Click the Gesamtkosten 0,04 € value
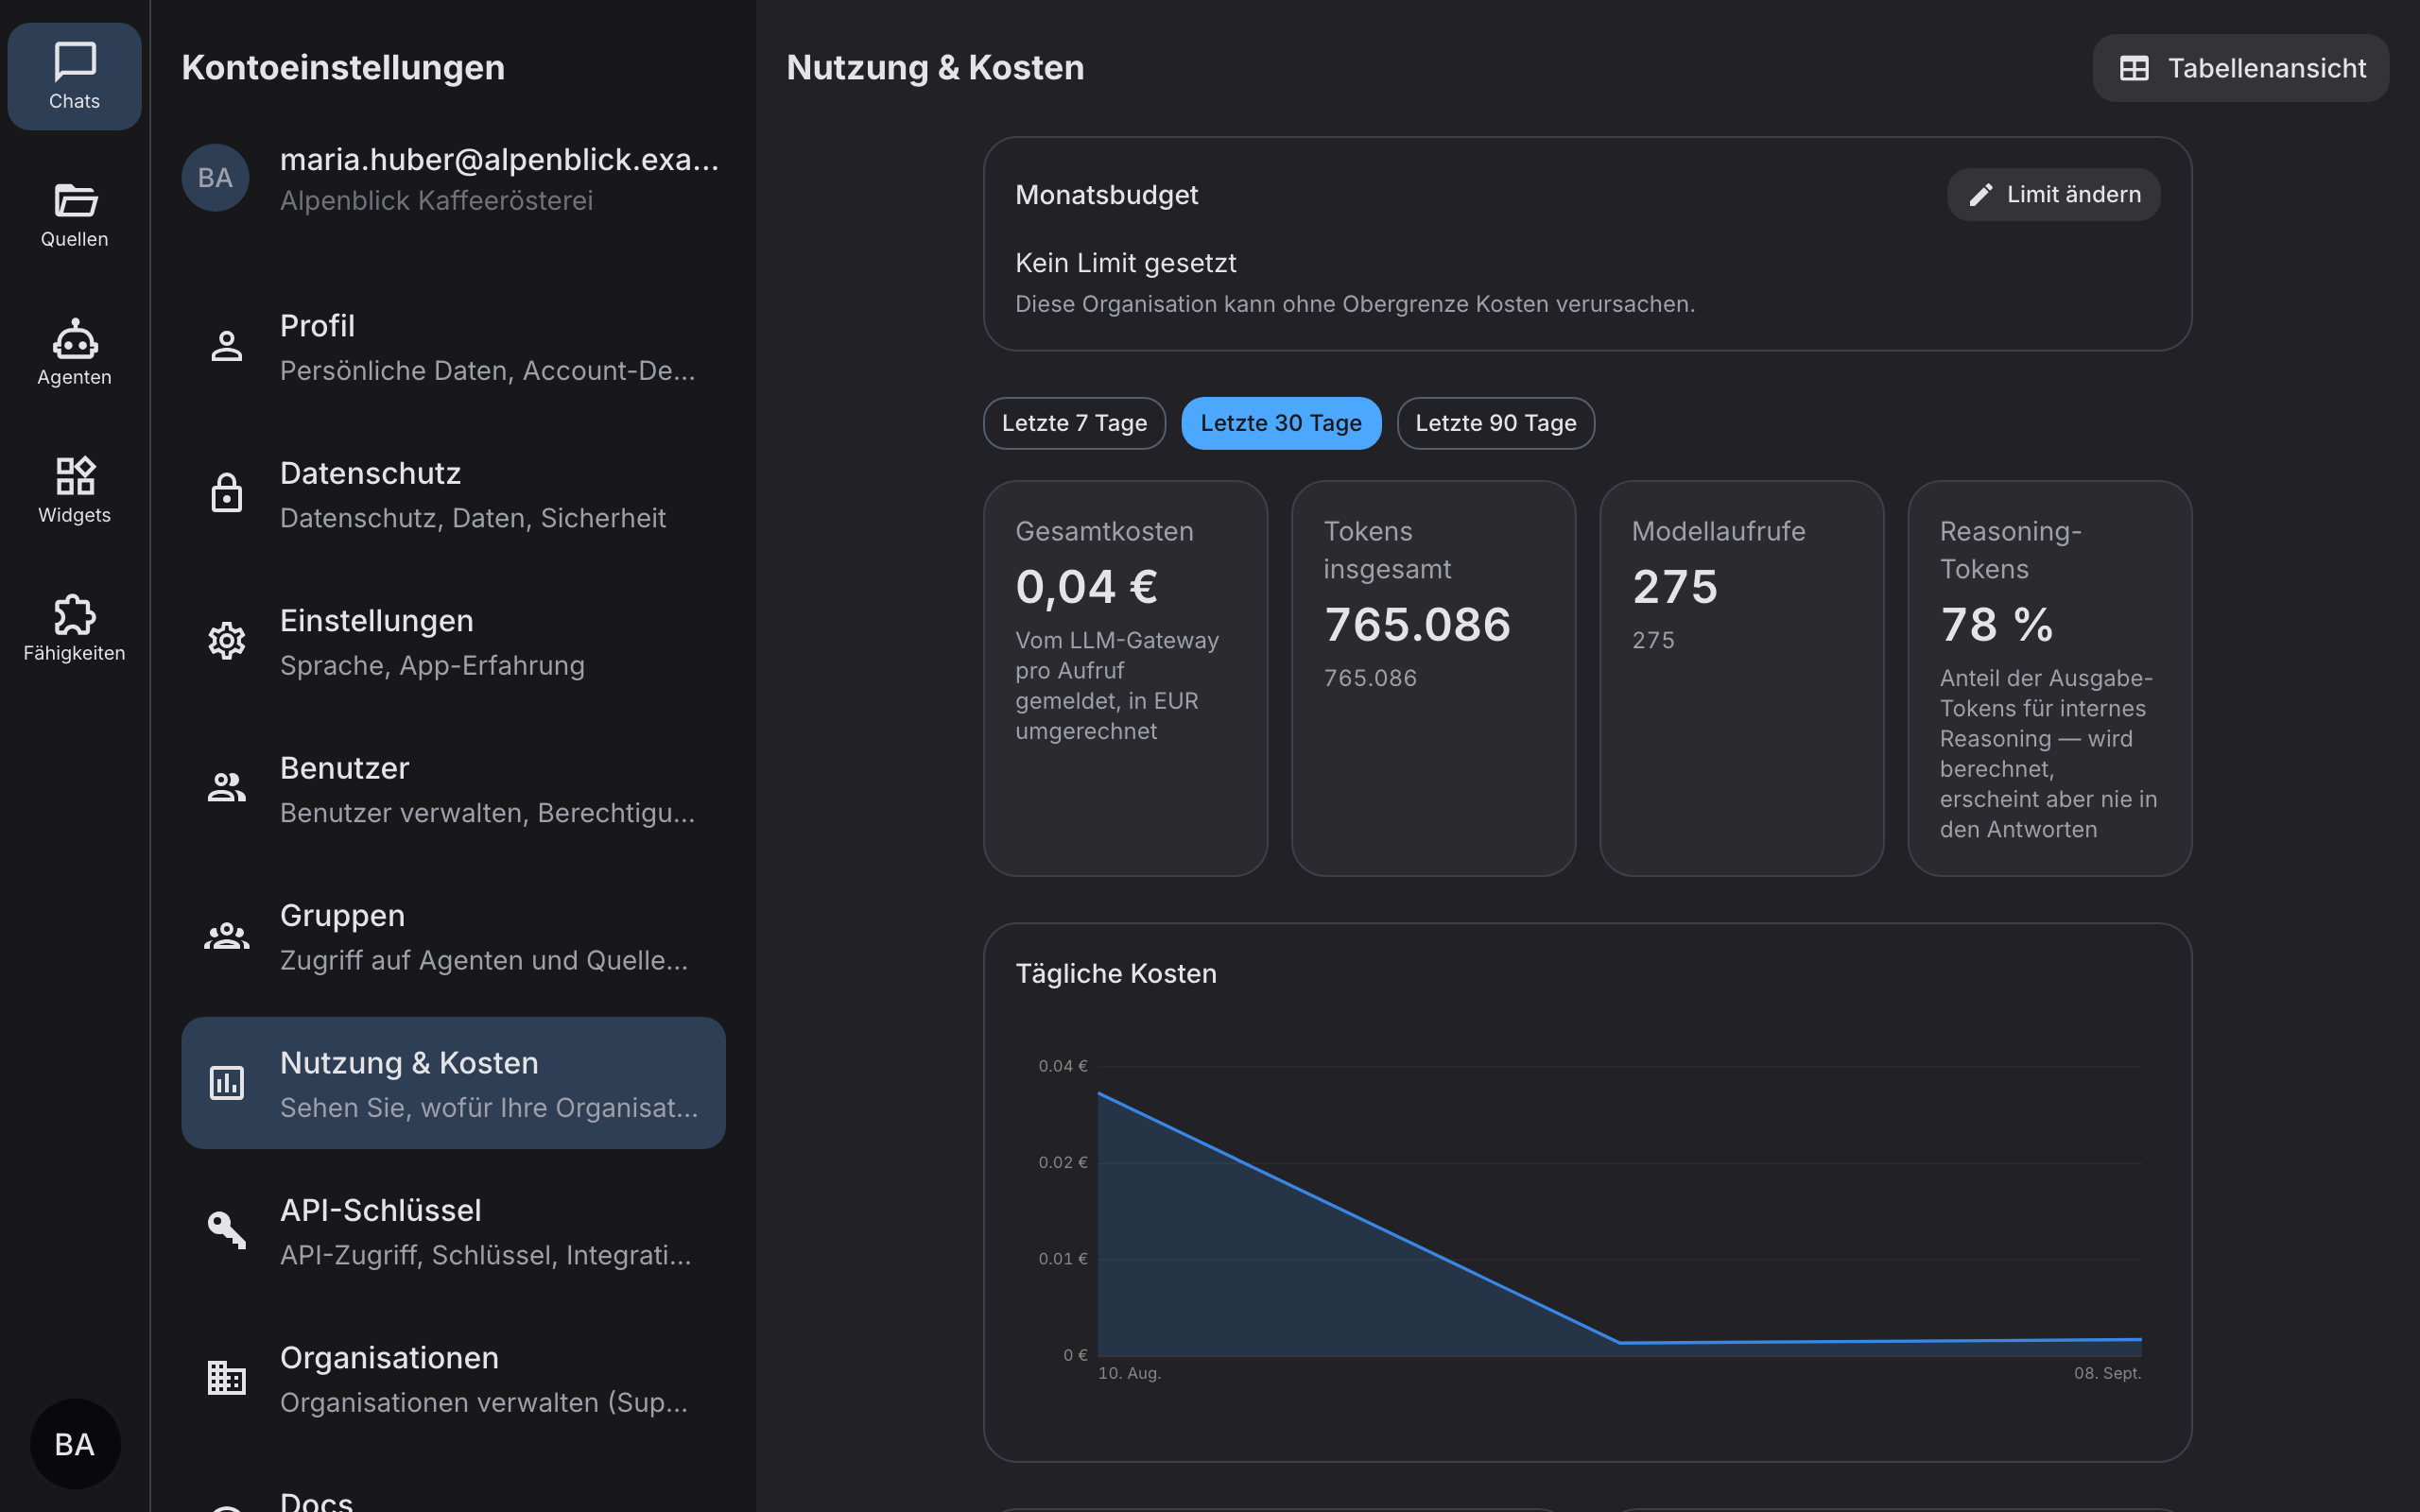Screen dimensions: 2420x1512 point(1087,586)
